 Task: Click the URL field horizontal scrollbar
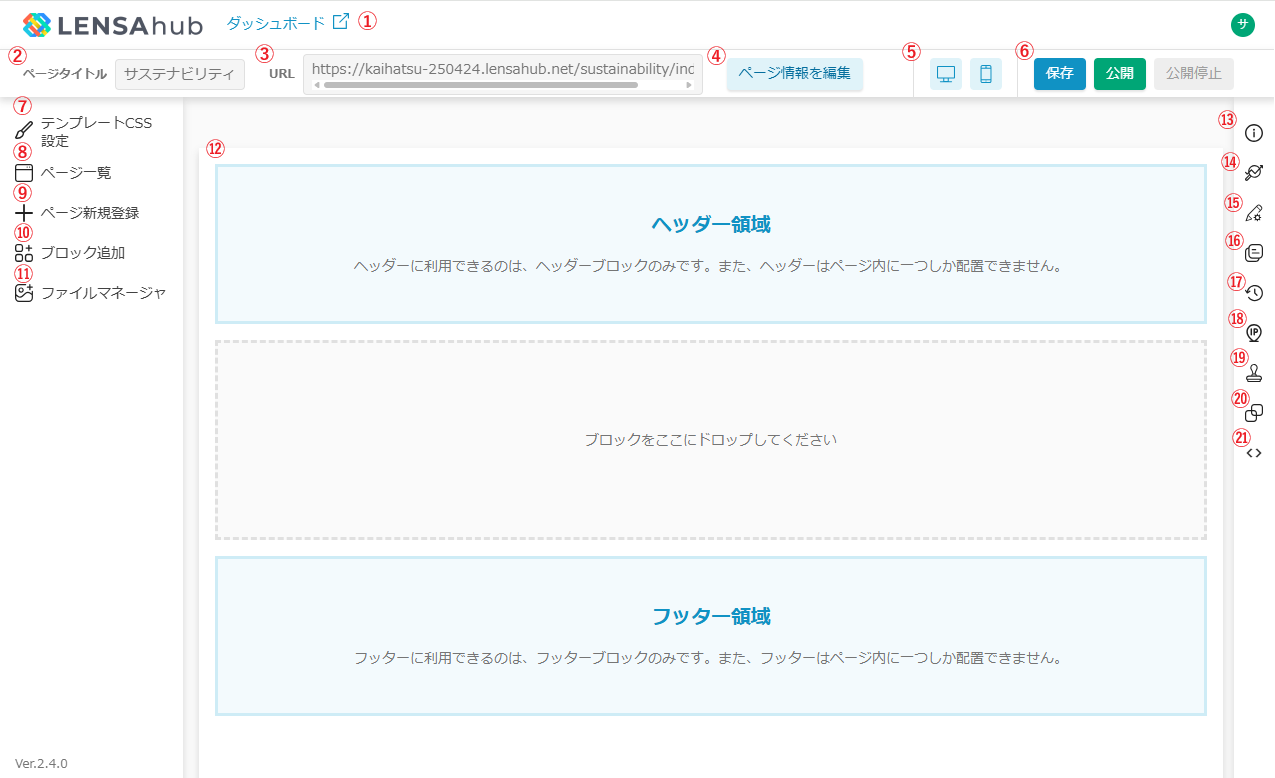pos(480,85)
